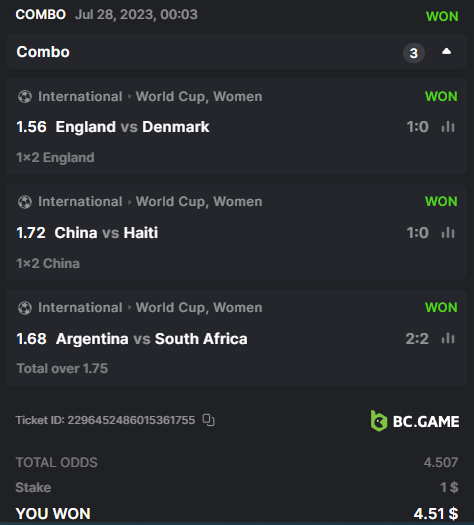
Task: Open stats icon for England vs Denmark
Action: pos(448,127)
